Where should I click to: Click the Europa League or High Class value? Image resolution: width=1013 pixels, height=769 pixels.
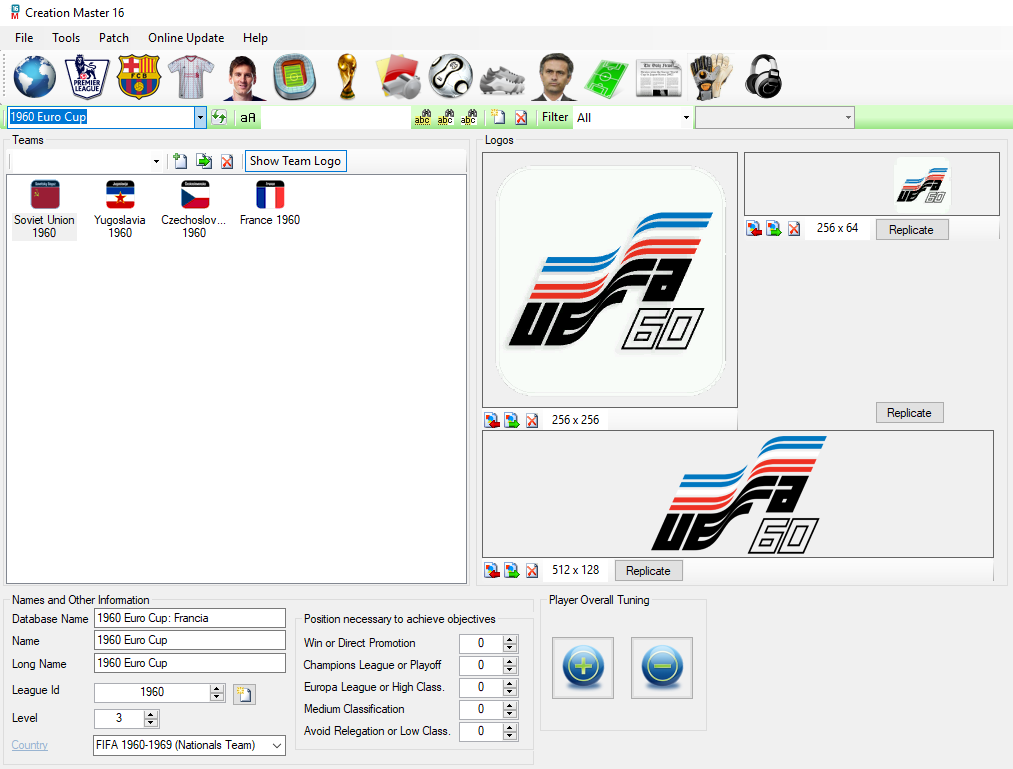pos(481,687)
